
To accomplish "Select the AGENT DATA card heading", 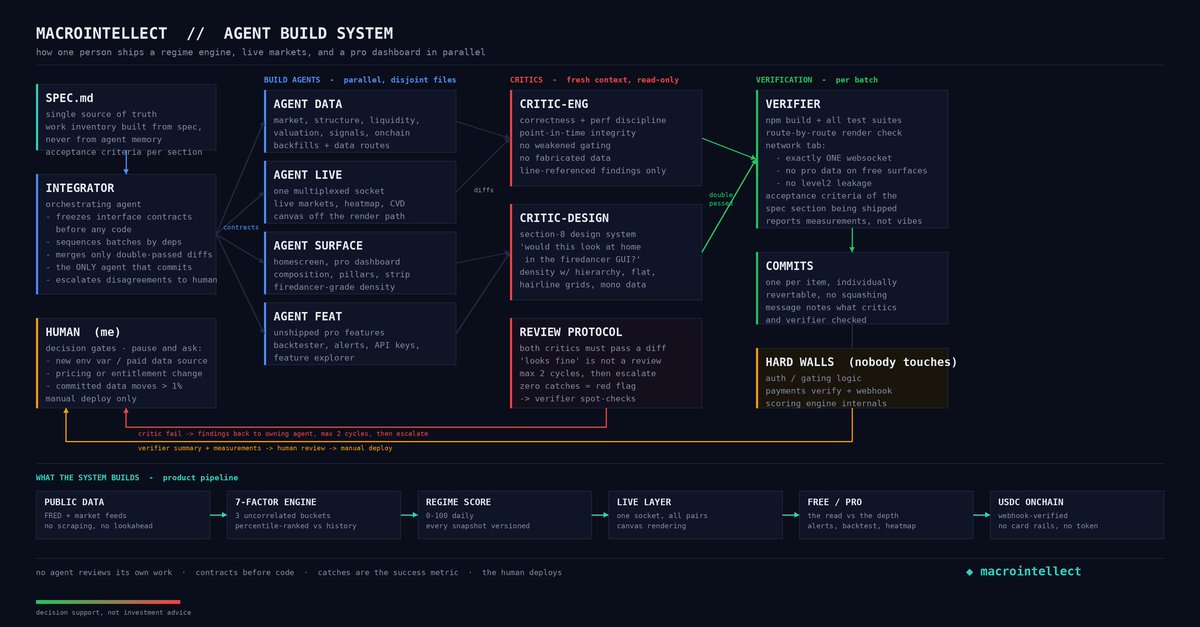I will click(x=308, y=104).
